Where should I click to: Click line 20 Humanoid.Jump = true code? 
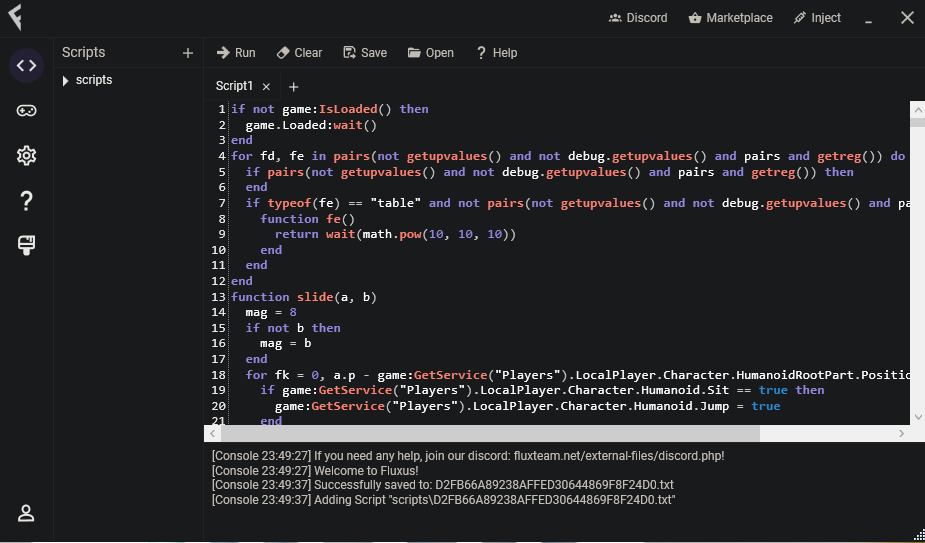(527, 405)
